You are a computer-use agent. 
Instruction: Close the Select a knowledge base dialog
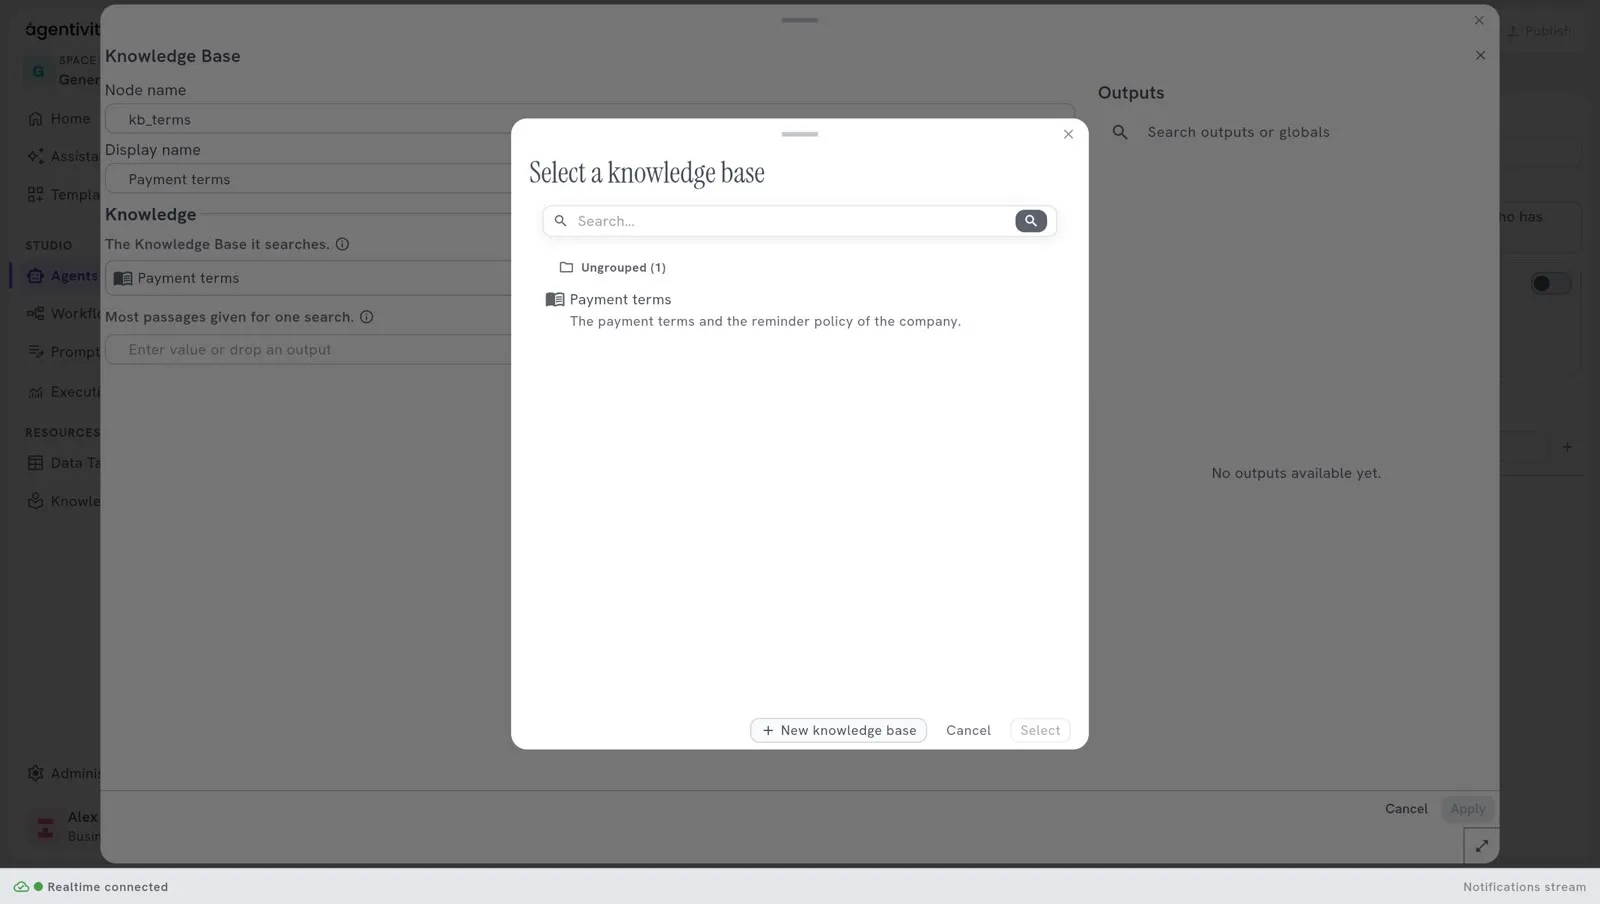tap(1068, 134)
